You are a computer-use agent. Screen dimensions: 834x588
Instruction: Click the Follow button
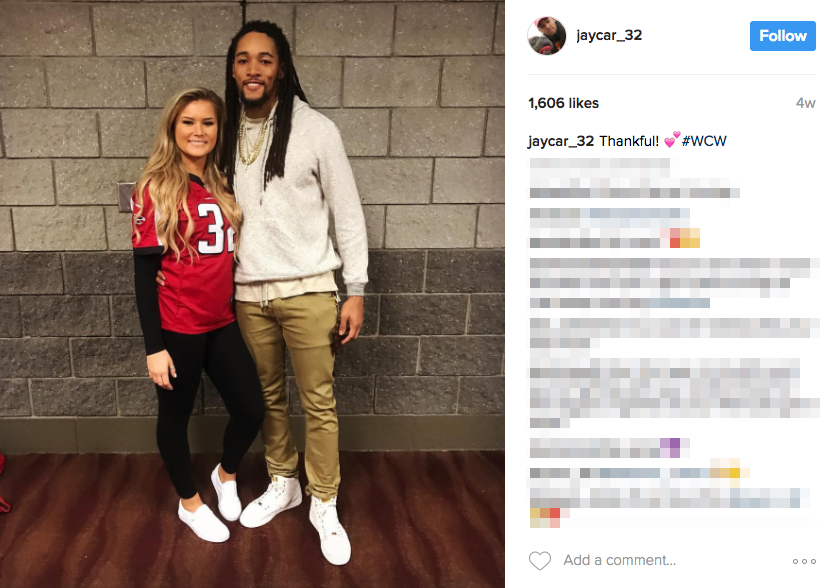point(782,36)
